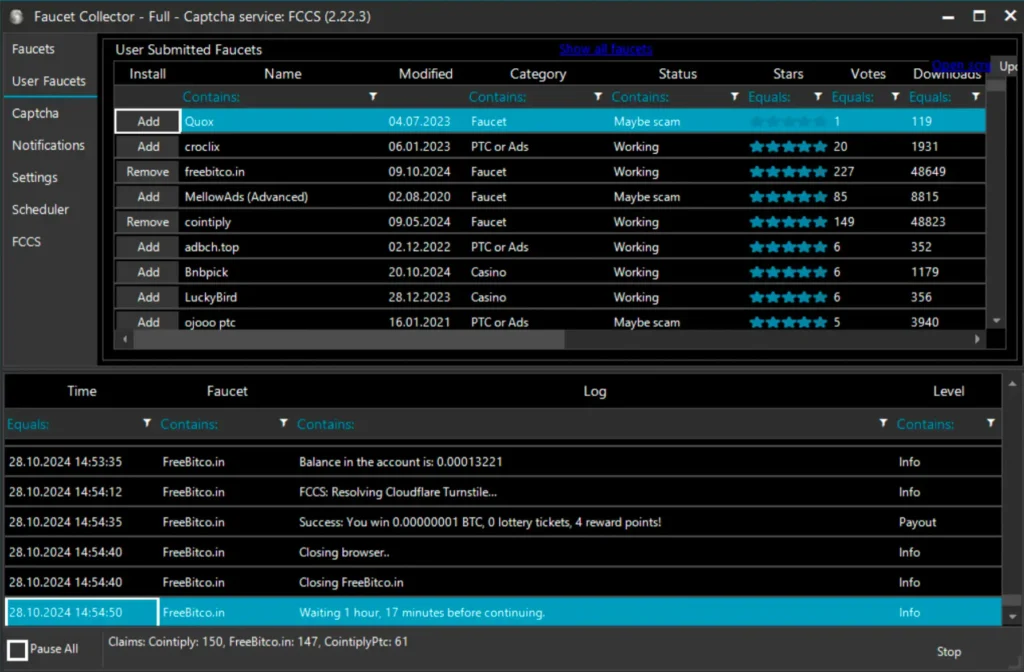Select the User Faucets sidebar tab
Viewport: 1024px width, 672px height.
[x=49, y=81]
